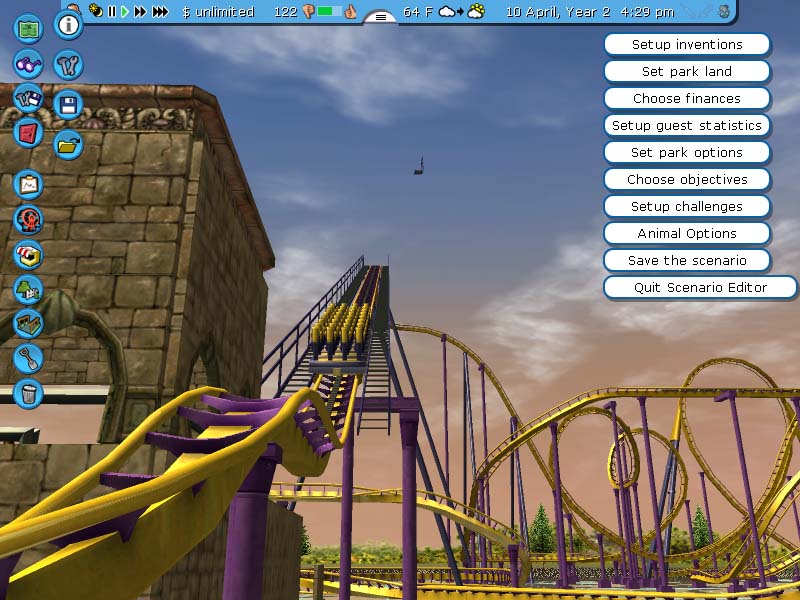Click the '64 F' temperature readout
Screen dimensions: 800x600
pyautogui.click(x=417, y=12)
